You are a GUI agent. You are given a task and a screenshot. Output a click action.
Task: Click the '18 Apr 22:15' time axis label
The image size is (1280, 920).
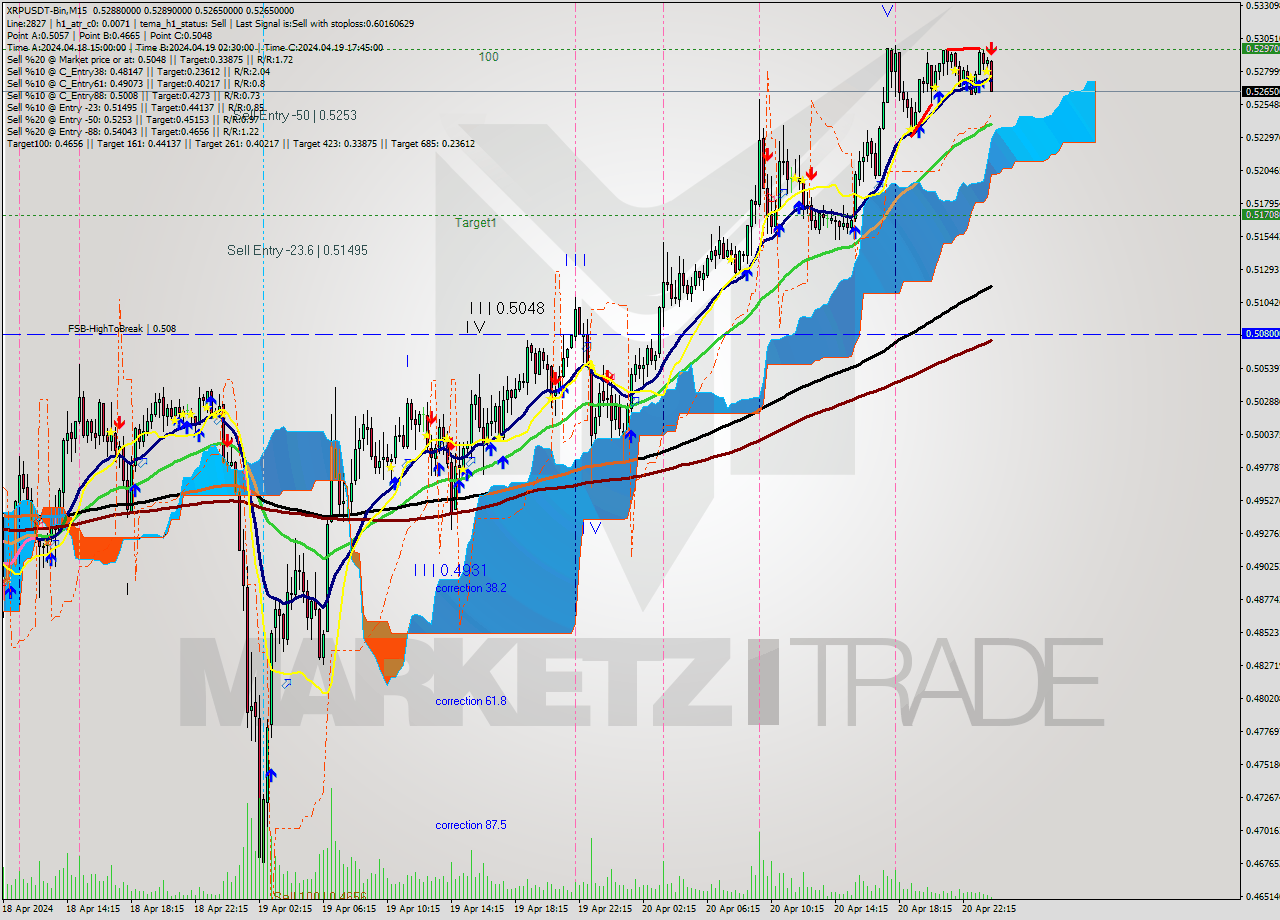[221, 909]
